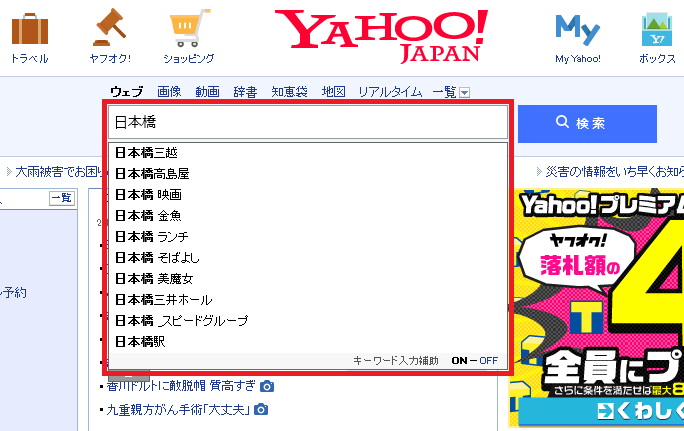Click camera icon beside 九重親方 headline
Image resolution: width=684 pixels, height=431 pixels.
pyautogui.click(x=261, y=409)
